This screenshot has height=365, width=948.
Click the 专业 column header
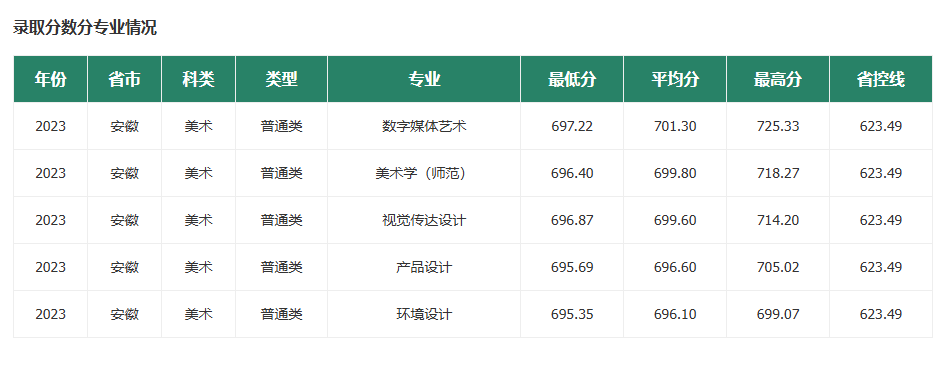(424, 79)
